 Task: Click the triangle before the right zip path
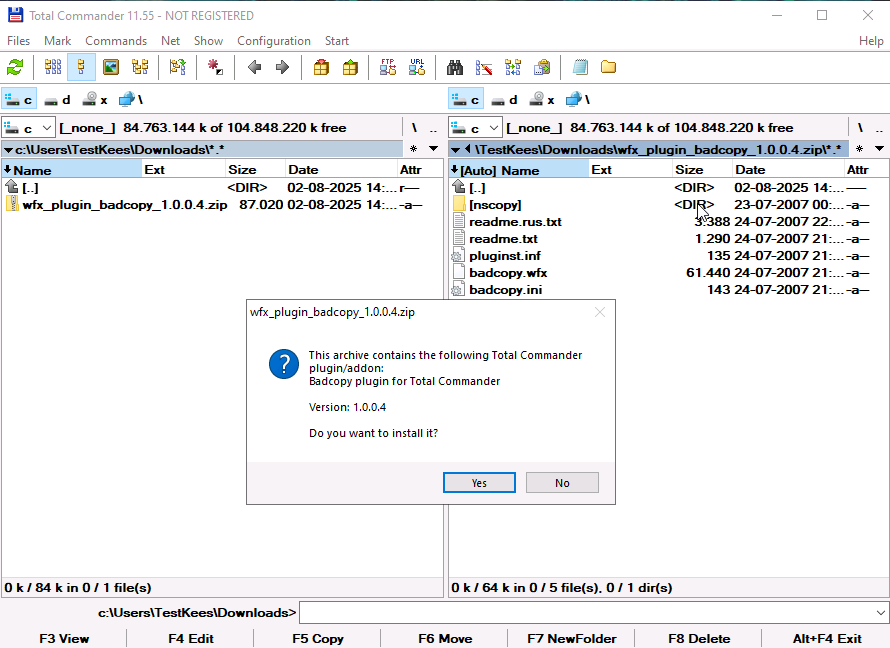coord(455,150)
